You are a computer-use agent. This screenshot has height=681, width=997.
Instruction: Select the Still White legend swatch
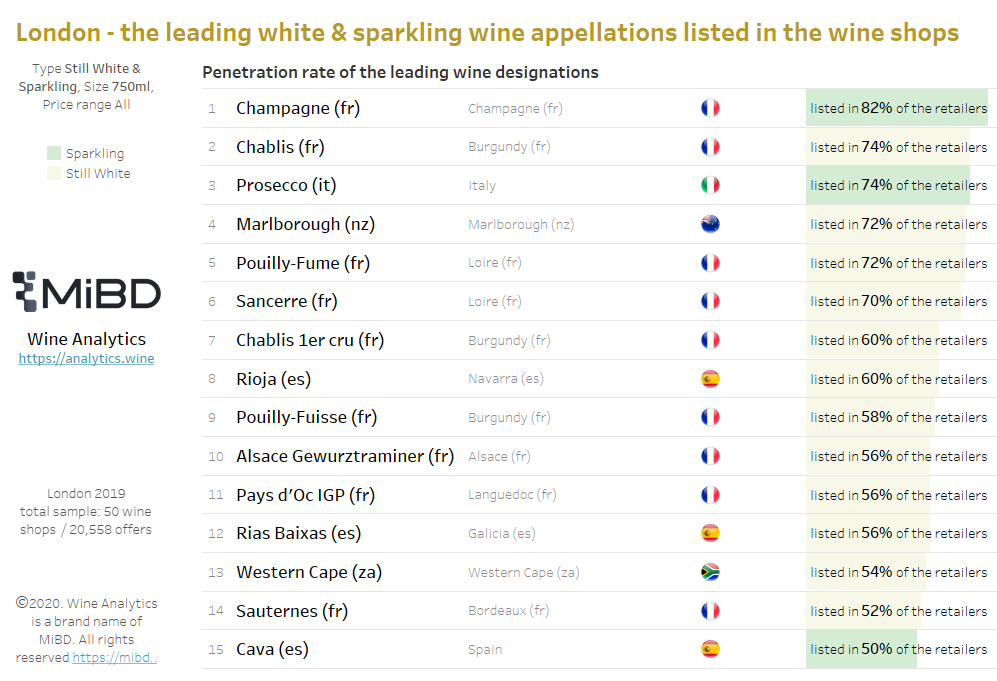(54, 173)
